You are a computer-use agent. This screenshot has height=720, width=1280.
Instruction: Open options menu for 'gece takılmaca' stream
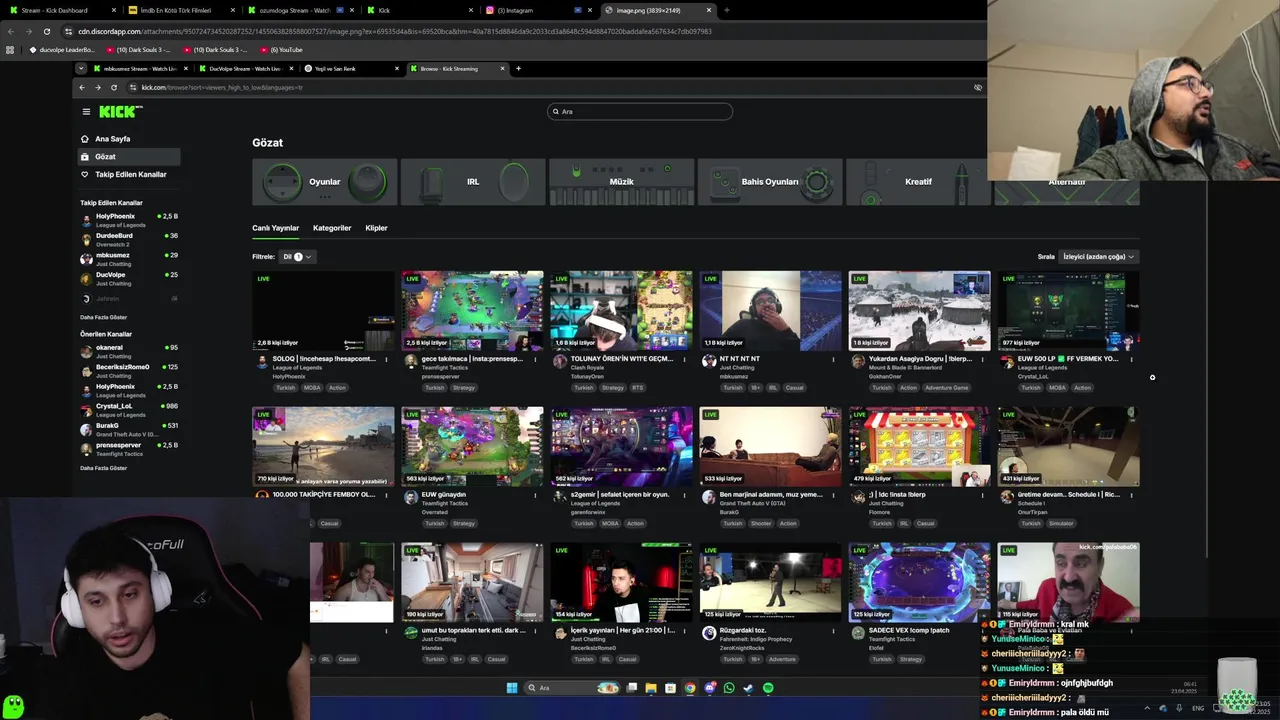535,359
